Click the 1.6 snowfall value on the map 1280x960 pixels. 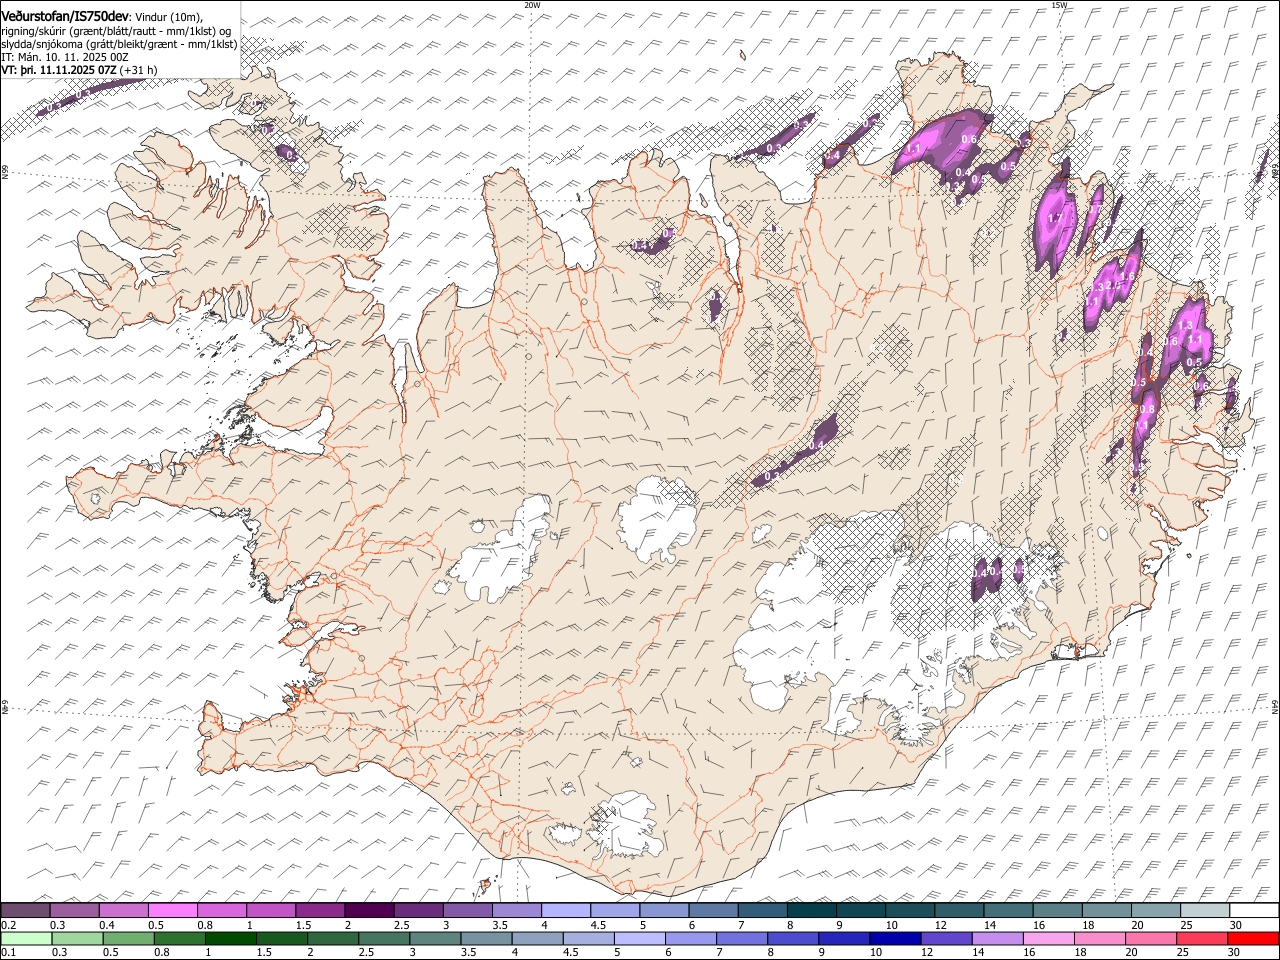tap(1128, 276)
